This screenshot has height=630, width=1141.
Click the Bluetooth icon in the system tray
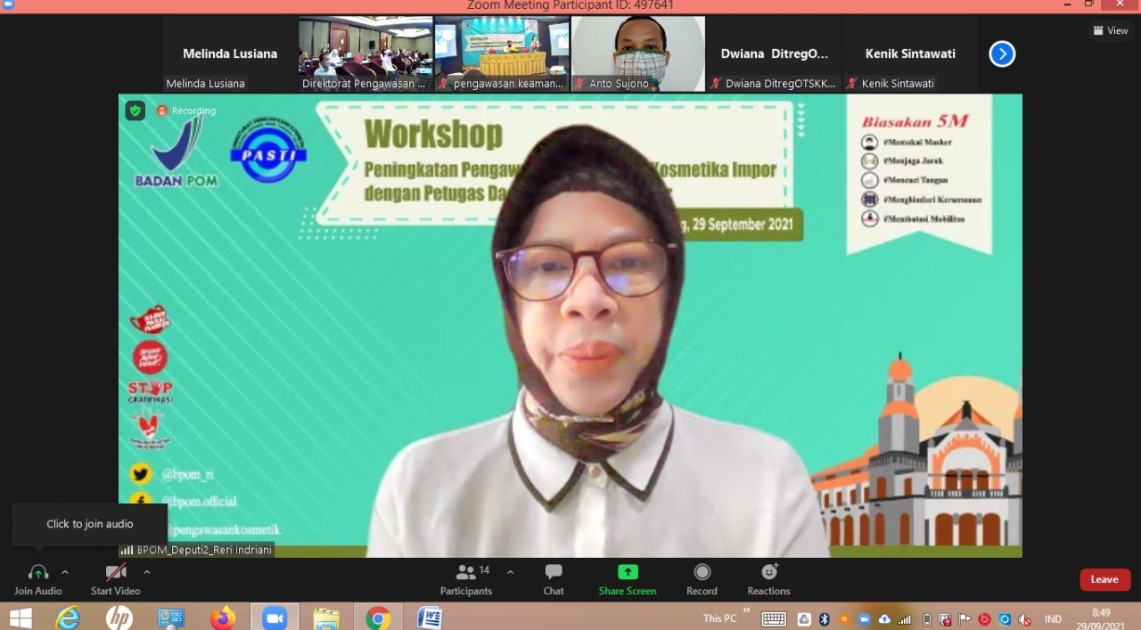(824, 617)
